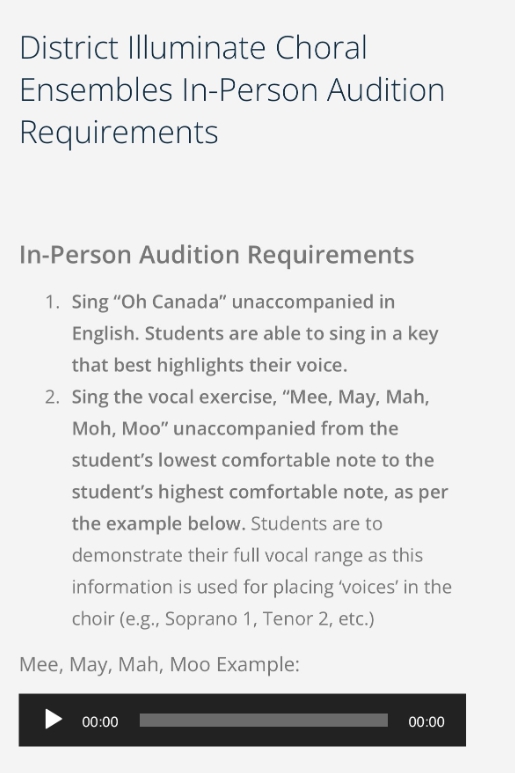
Task: Click the text Sing "Oh Canada" unaccompanied in
Action: click(233, 302)
